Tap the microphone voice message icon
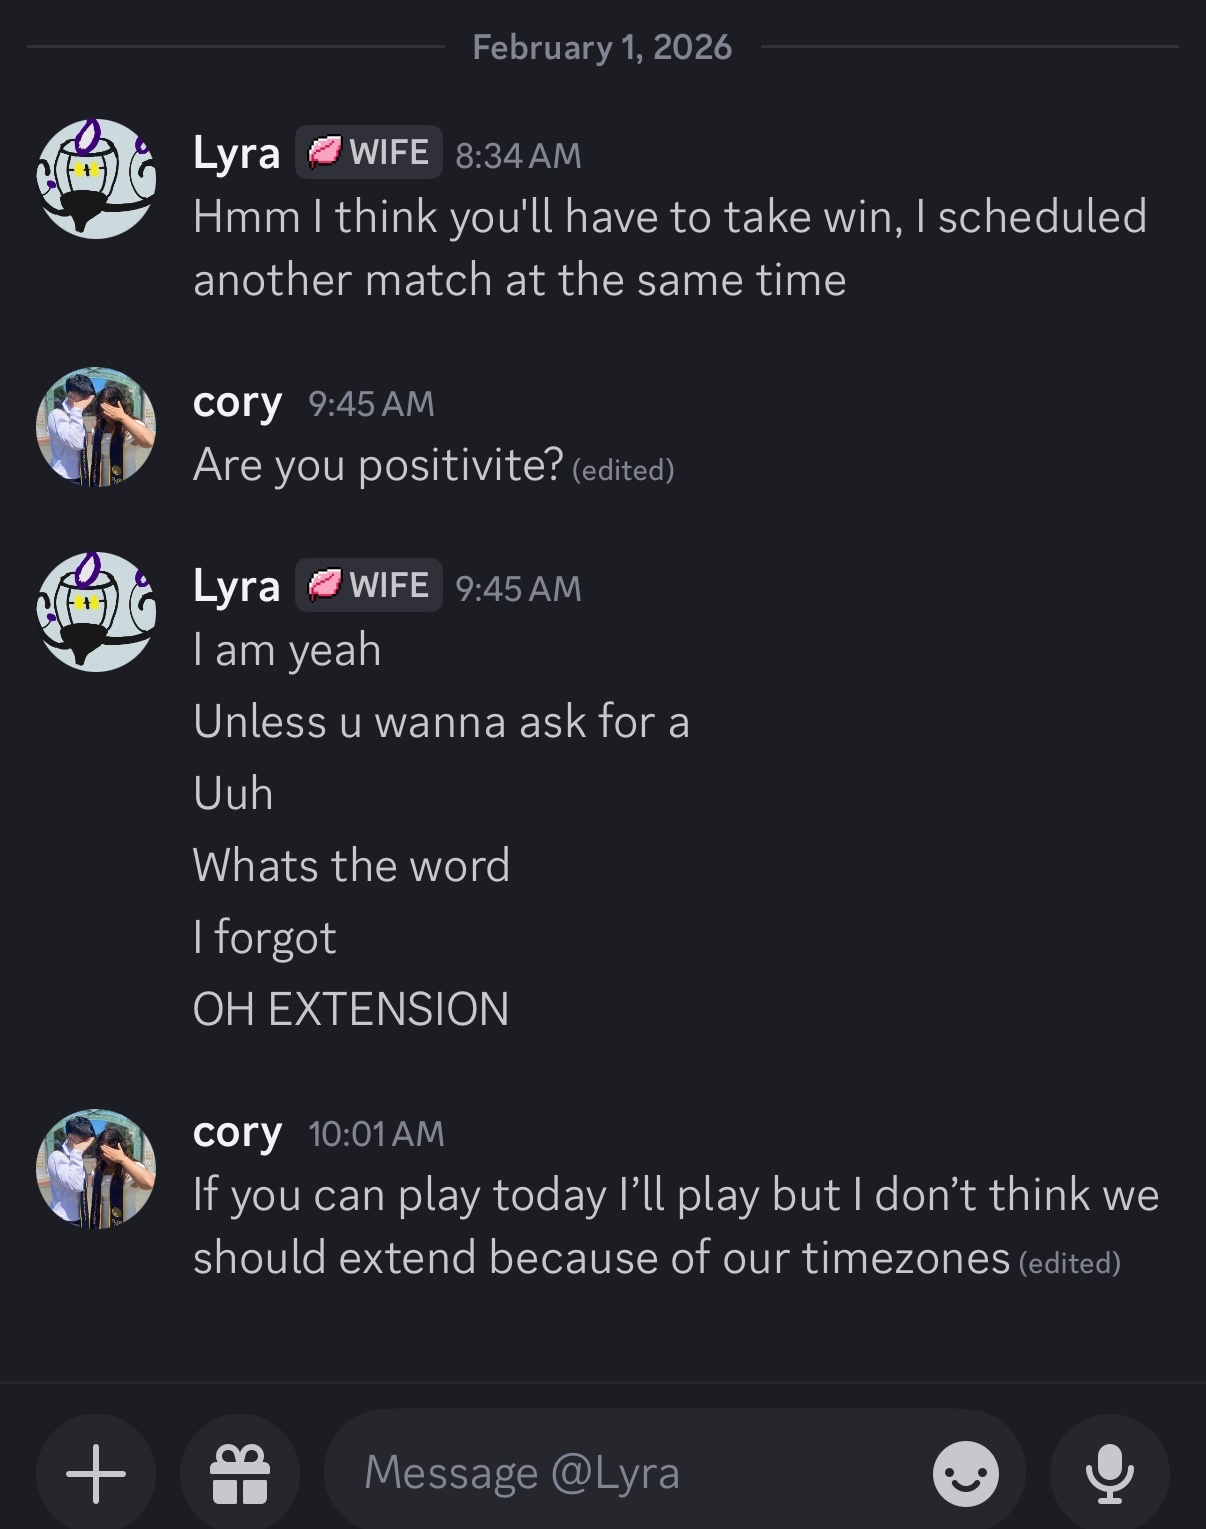The height and width of the screenshot is (1529, 1206). pos(1109,1473)
